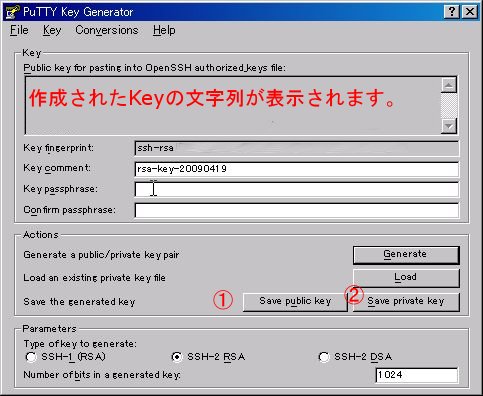Open the File menu
The width and height of the screenshot is (483, 396).
[x=19, y=30]
